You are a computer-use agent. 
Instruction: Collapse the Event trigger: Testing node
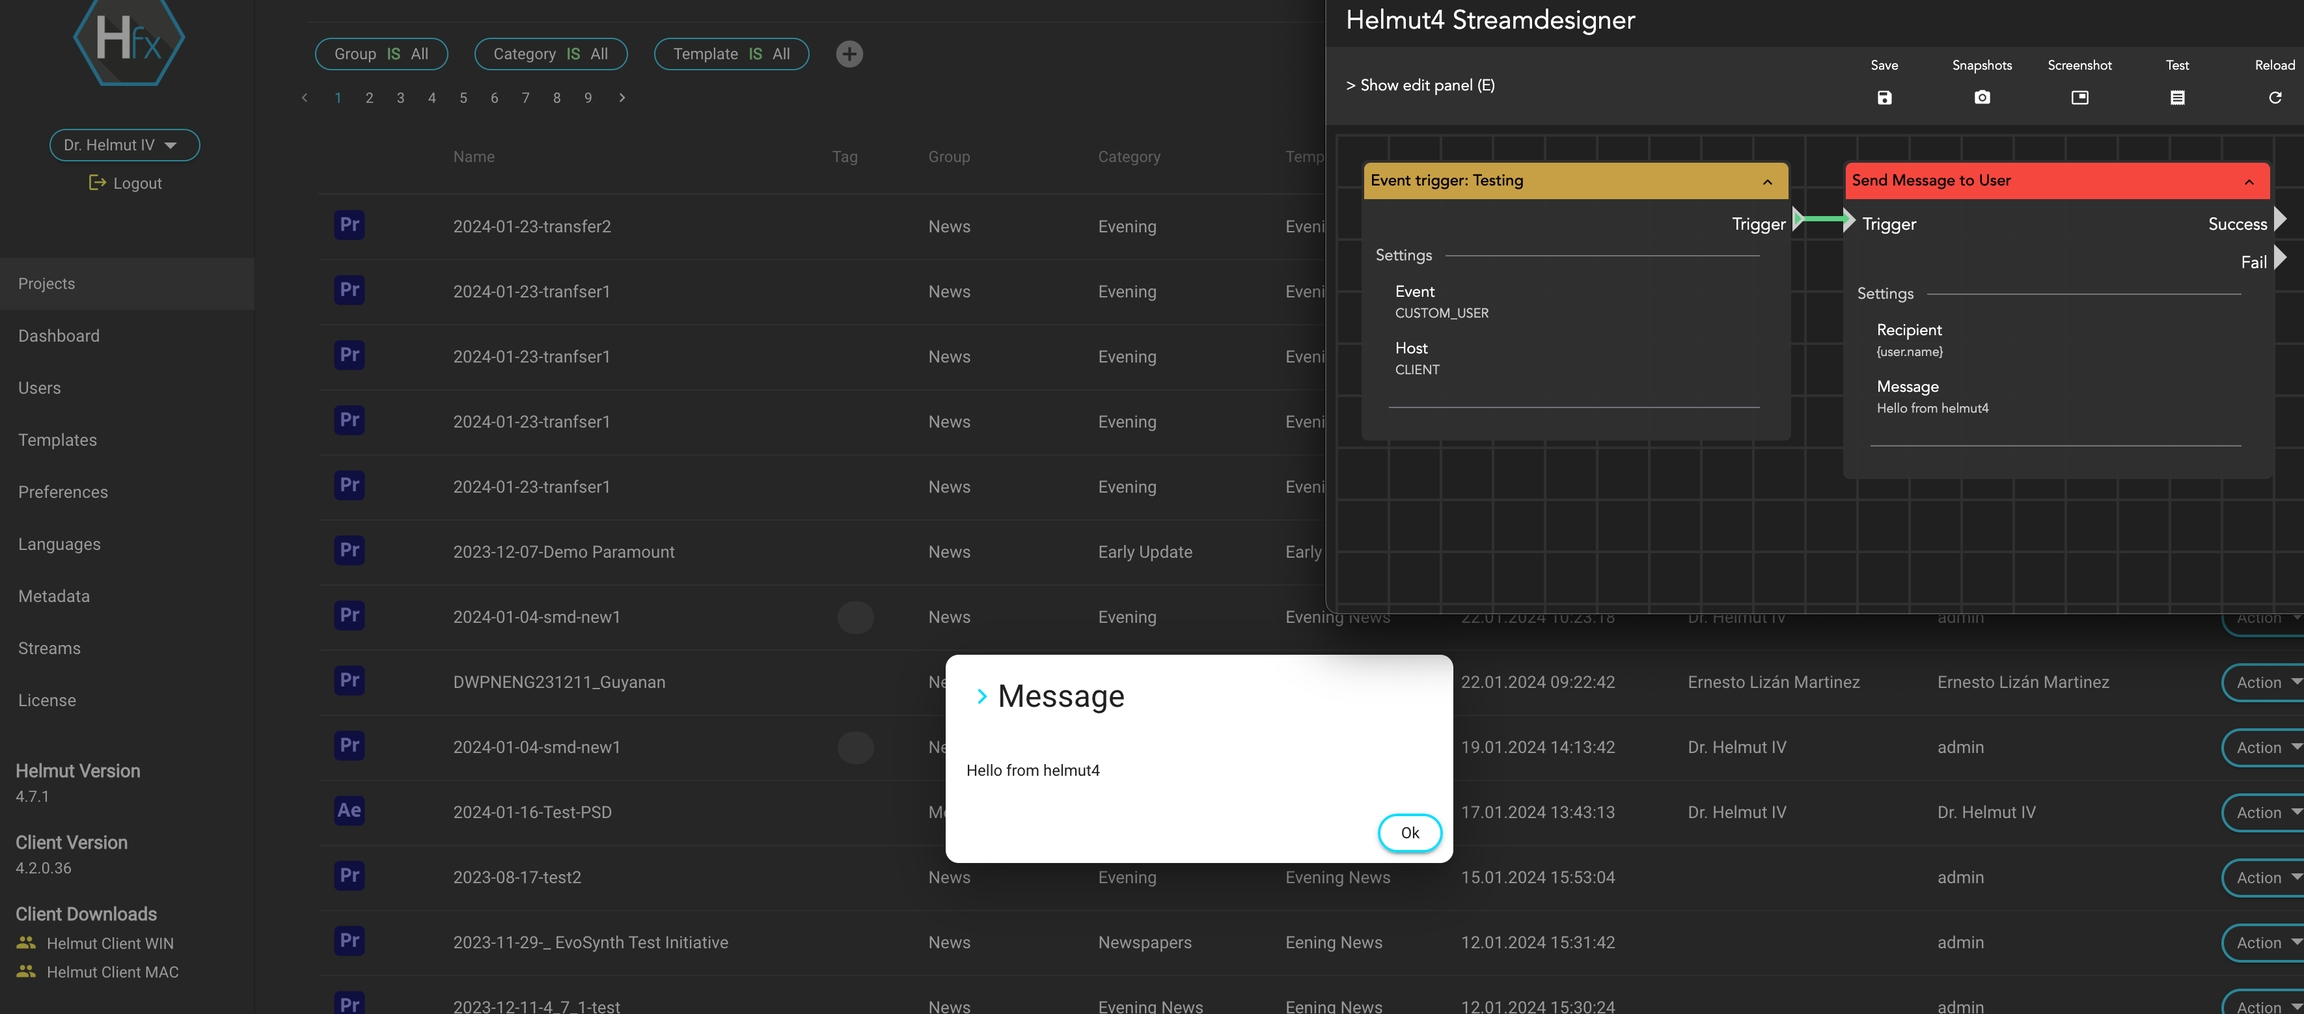click(x=1767, y=182)
